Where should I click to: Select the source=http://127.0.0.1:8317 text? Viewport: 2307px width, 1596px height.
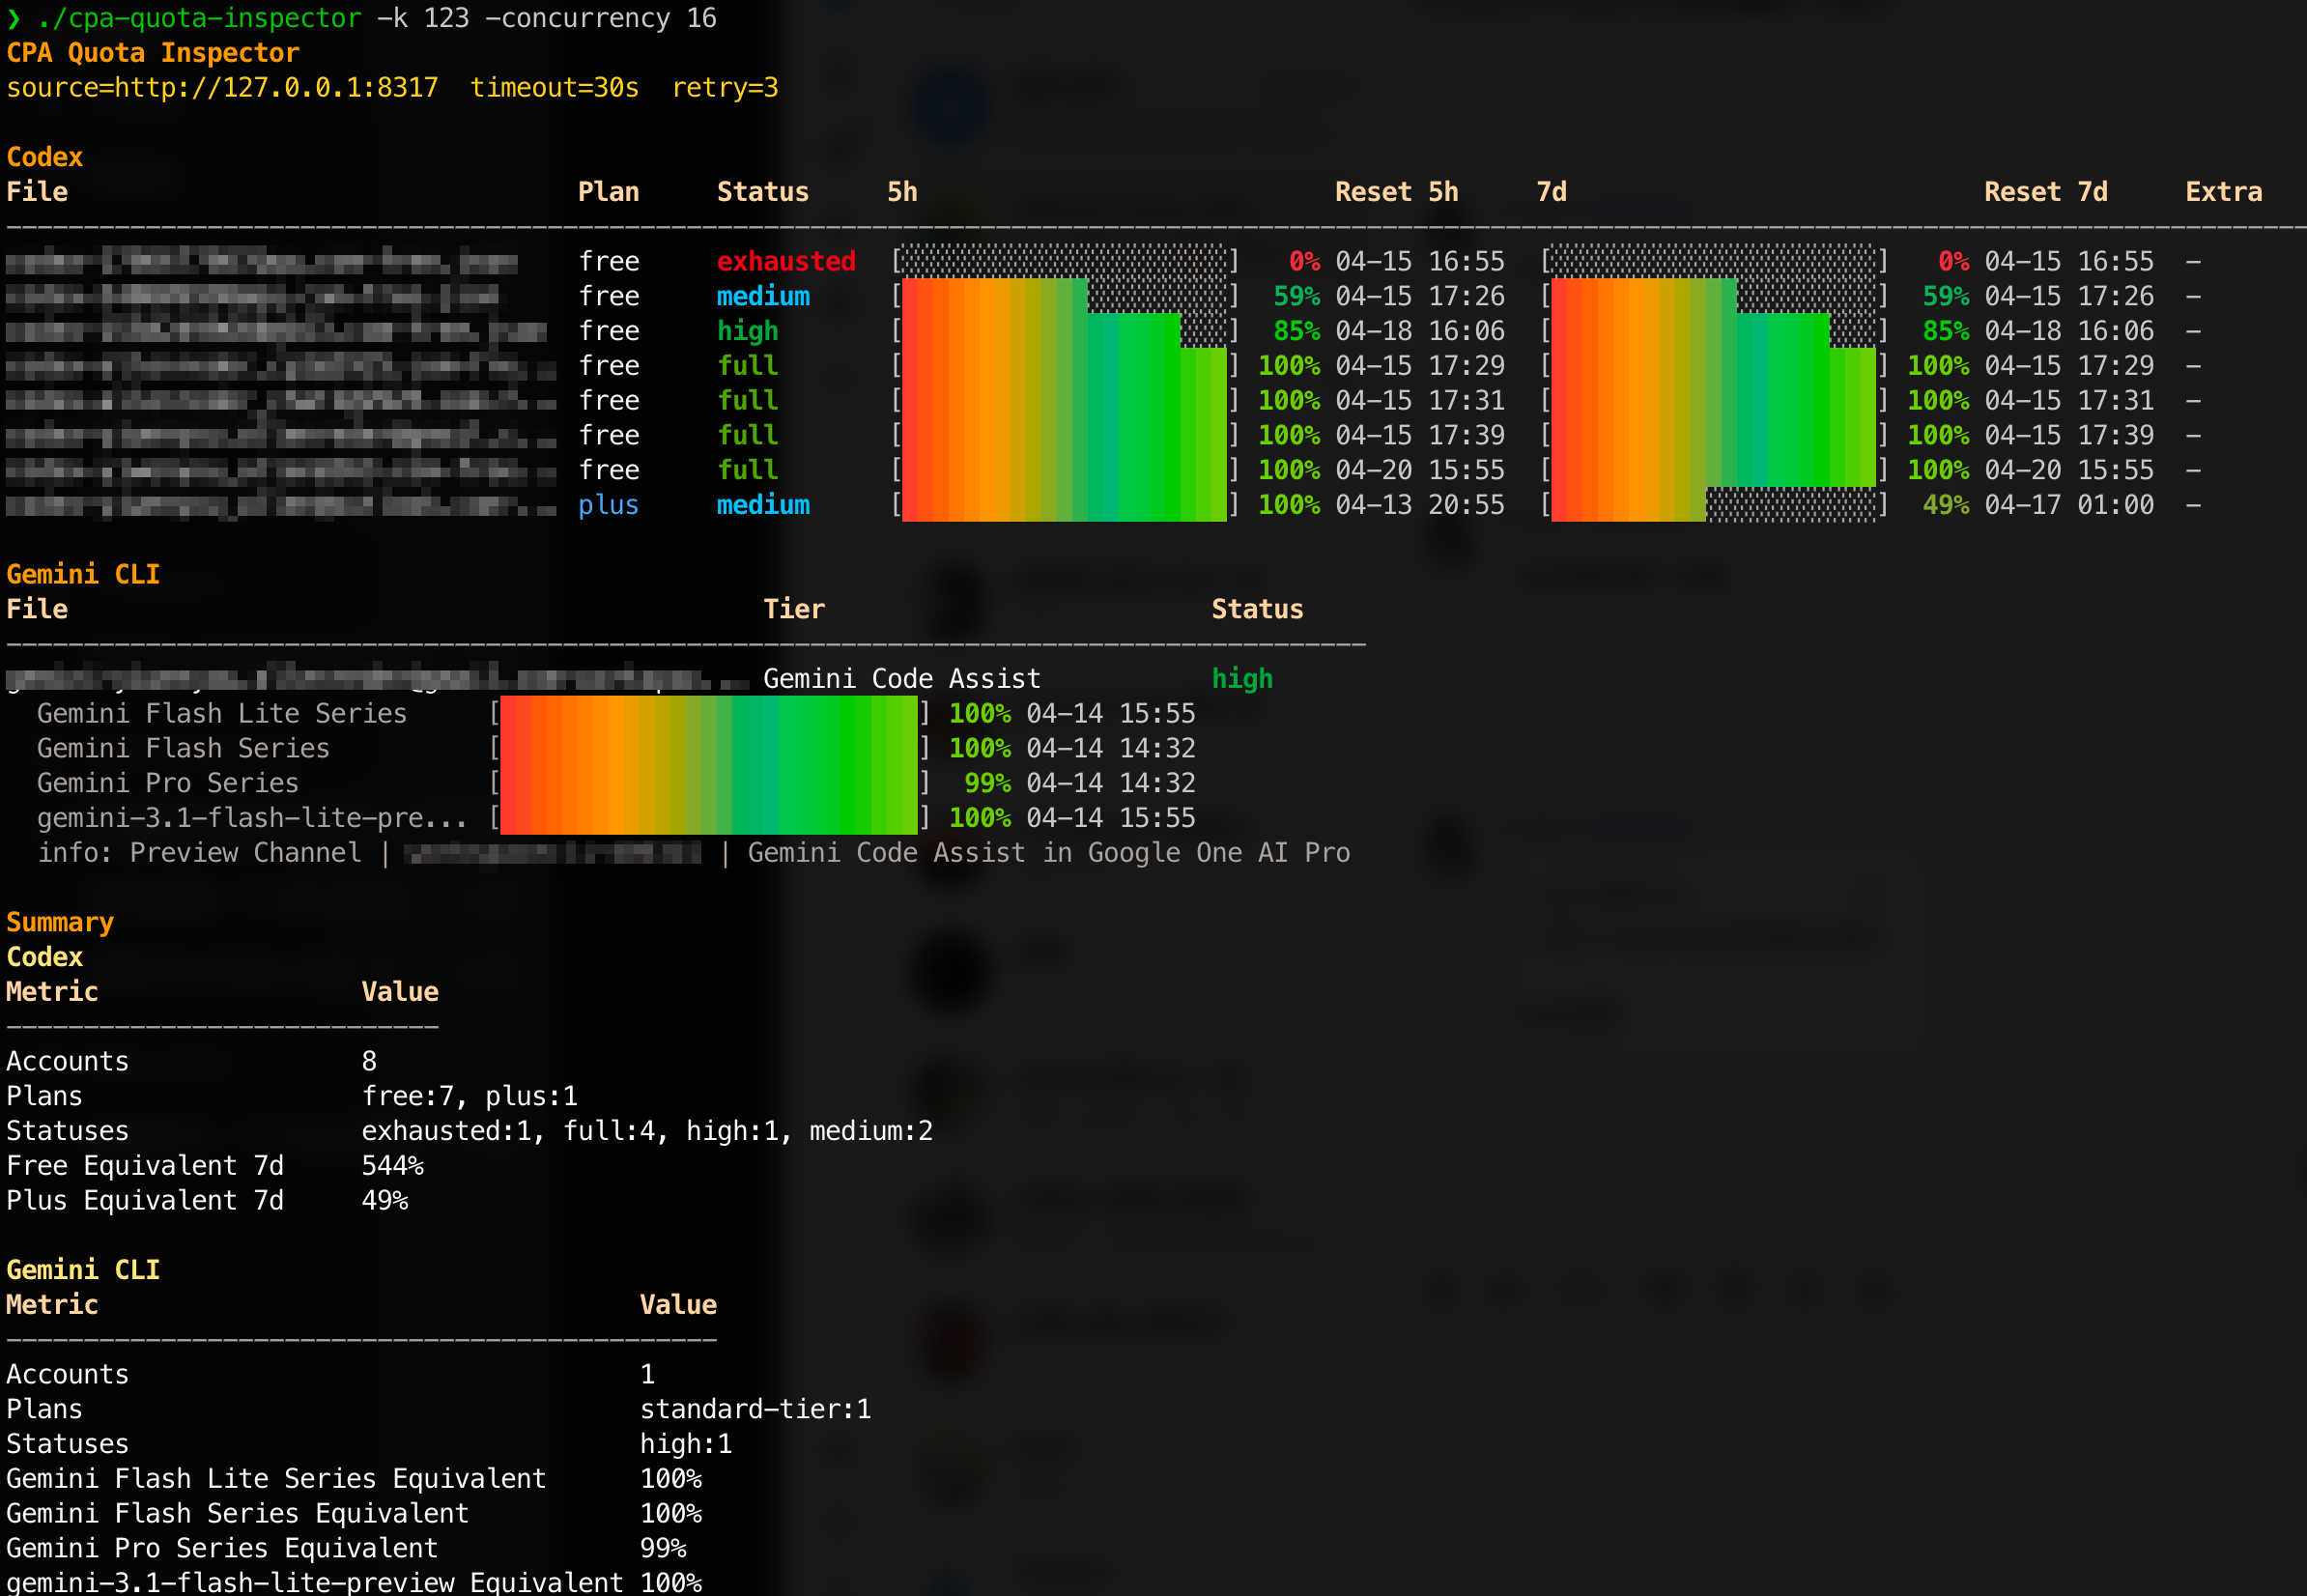[222, 88]
